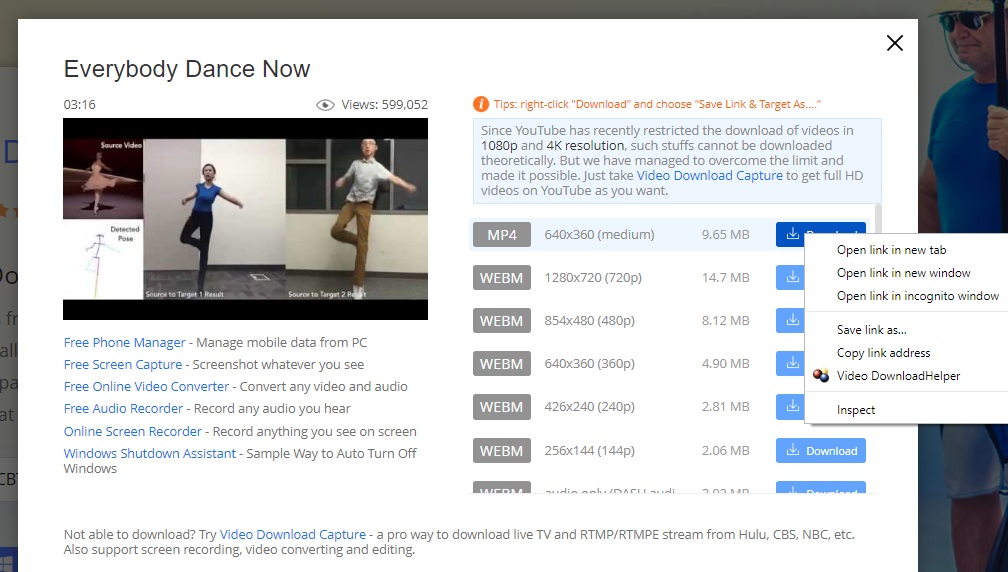
Task: Click the '256x144 (144p)' resolution text
Action: point(590,451)
